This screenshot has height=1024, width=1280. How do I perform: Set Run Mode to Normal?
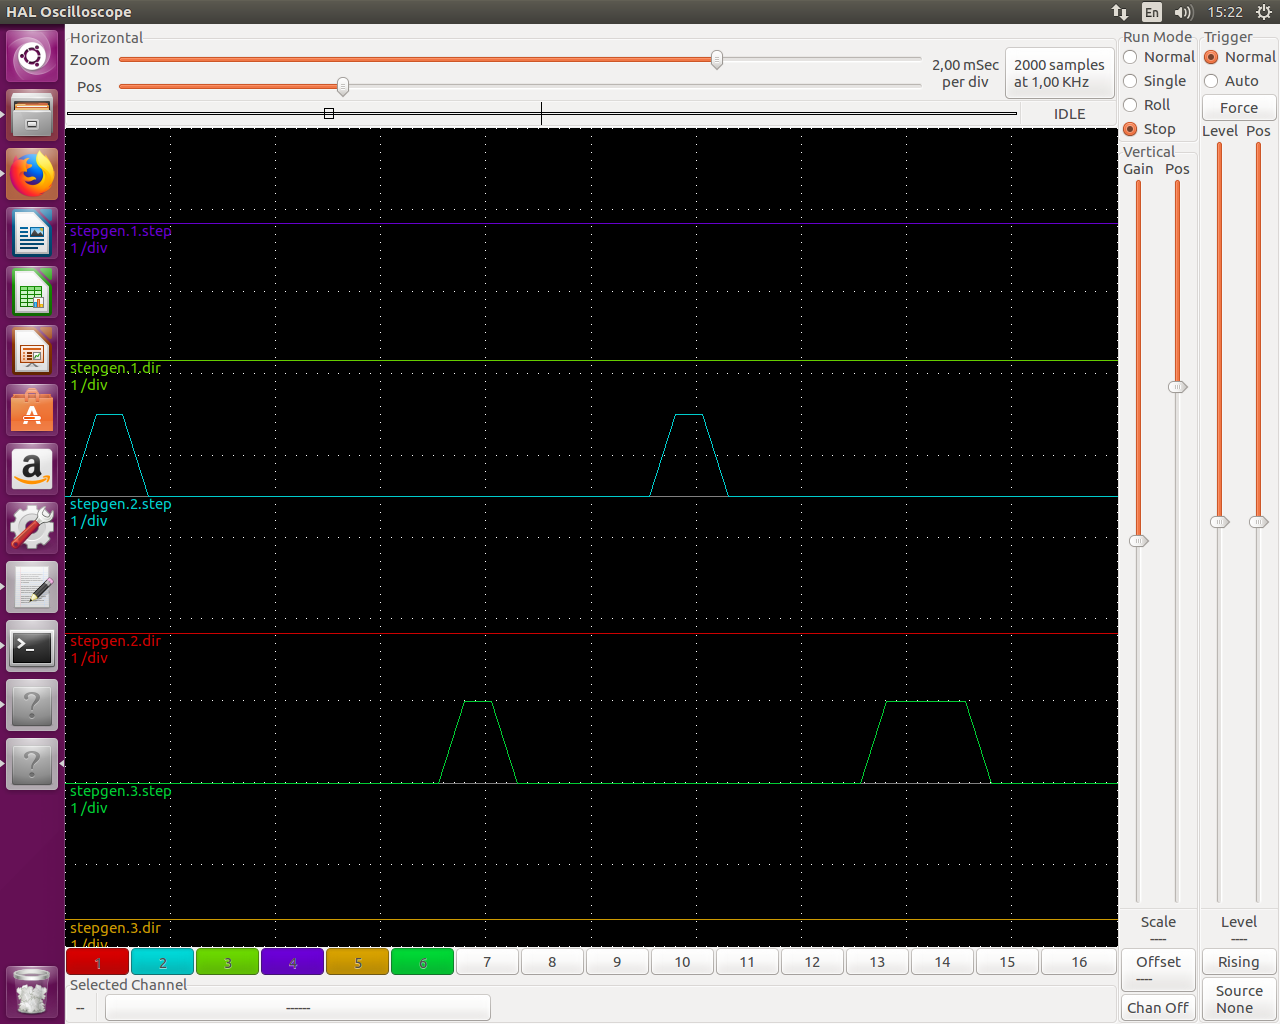pyautogui.click(x=1158, y=57)
